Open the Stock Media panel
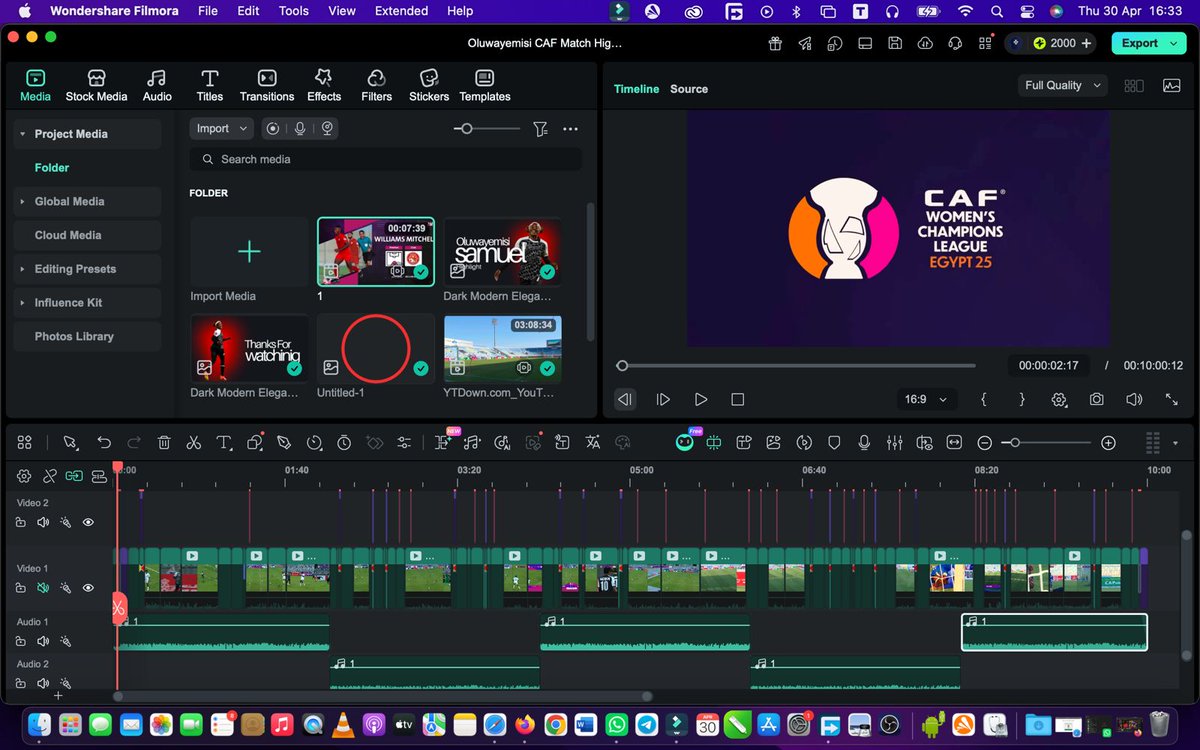This screenshot has width=1200, height=750. point(96,86)
